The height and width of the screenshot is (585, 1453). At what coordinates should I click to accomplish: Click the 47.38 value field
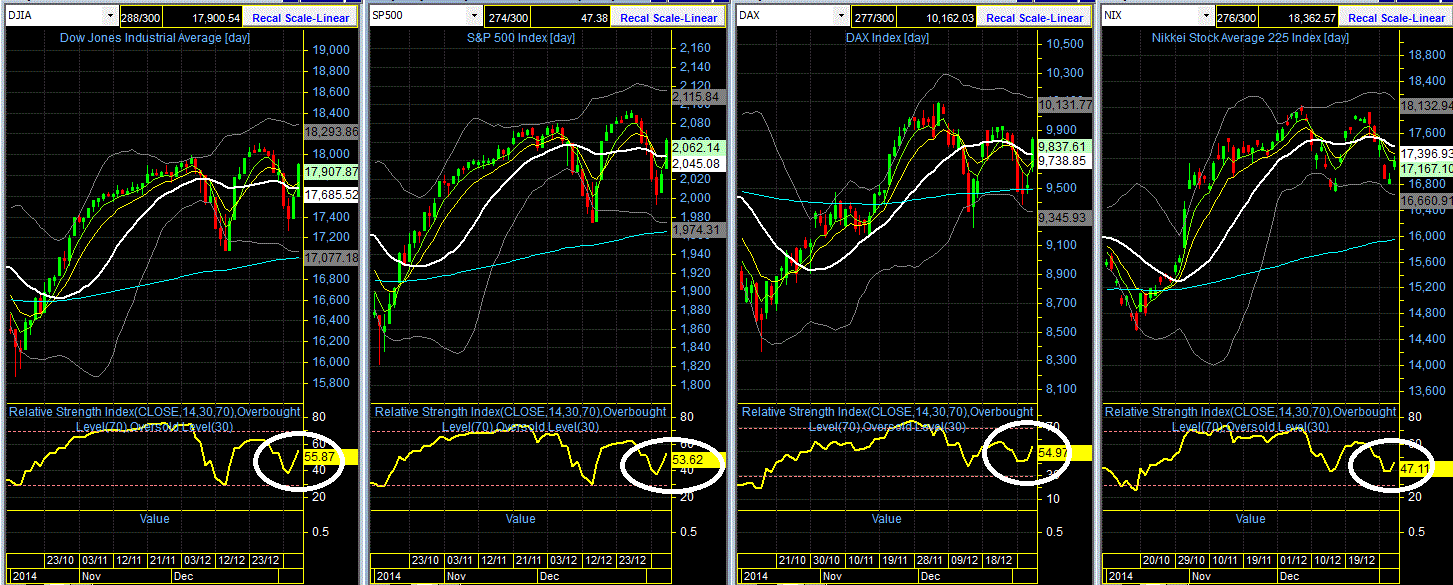[x=568, y=18]
